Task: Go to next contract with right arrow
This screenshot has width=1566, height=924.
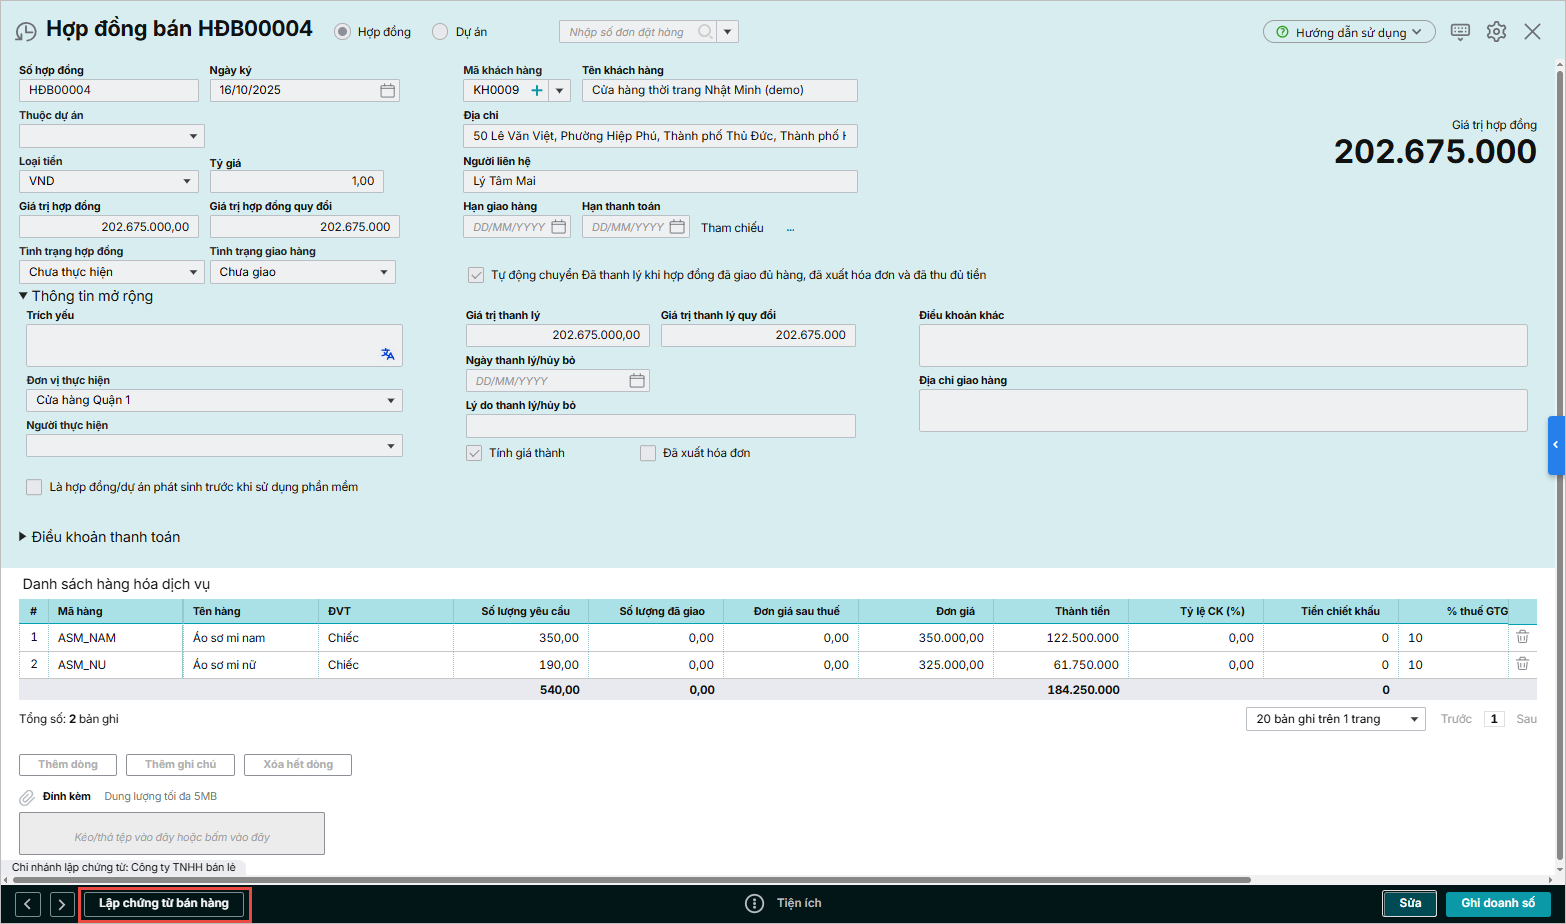Action: pos(62,904)
